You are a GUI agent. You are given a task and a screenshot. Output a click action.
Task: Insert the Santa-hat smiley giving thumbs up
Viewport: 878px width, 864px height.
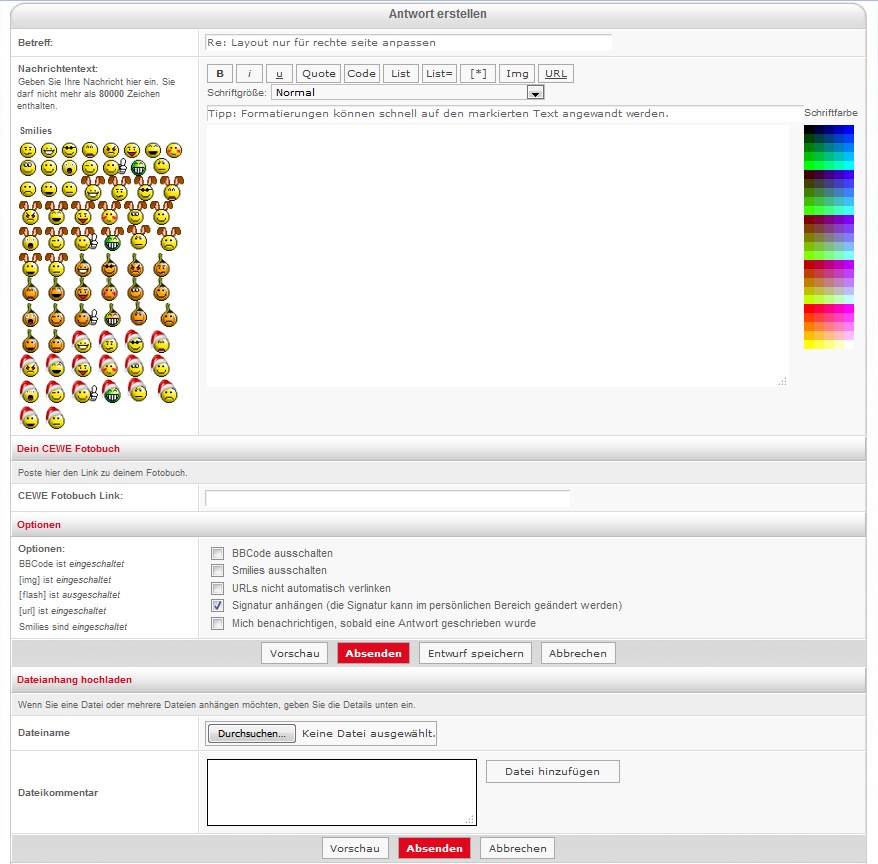click(86, 393)
